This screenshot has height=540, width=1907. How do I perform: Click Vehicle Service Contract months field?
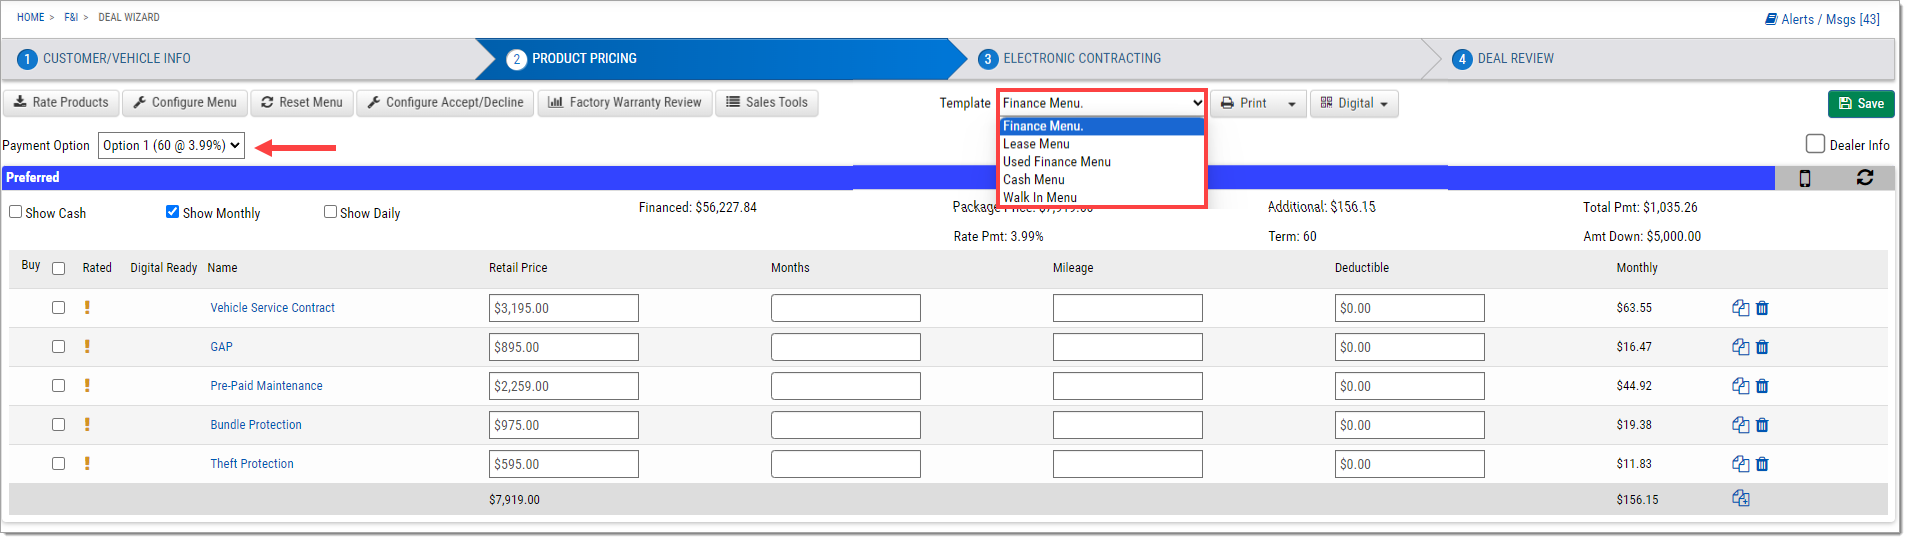[x=846, y=308]
